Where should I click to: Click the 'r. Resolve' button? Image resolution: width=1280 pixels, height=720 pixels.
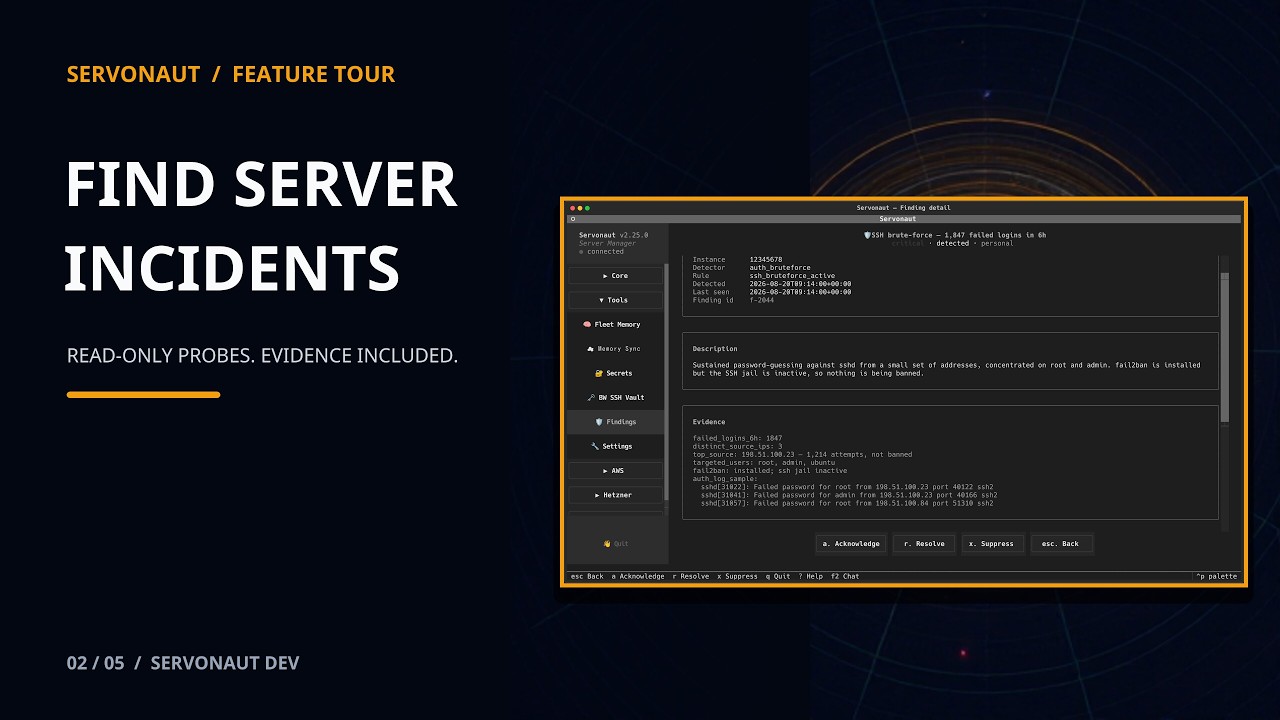tap(924, 544)
